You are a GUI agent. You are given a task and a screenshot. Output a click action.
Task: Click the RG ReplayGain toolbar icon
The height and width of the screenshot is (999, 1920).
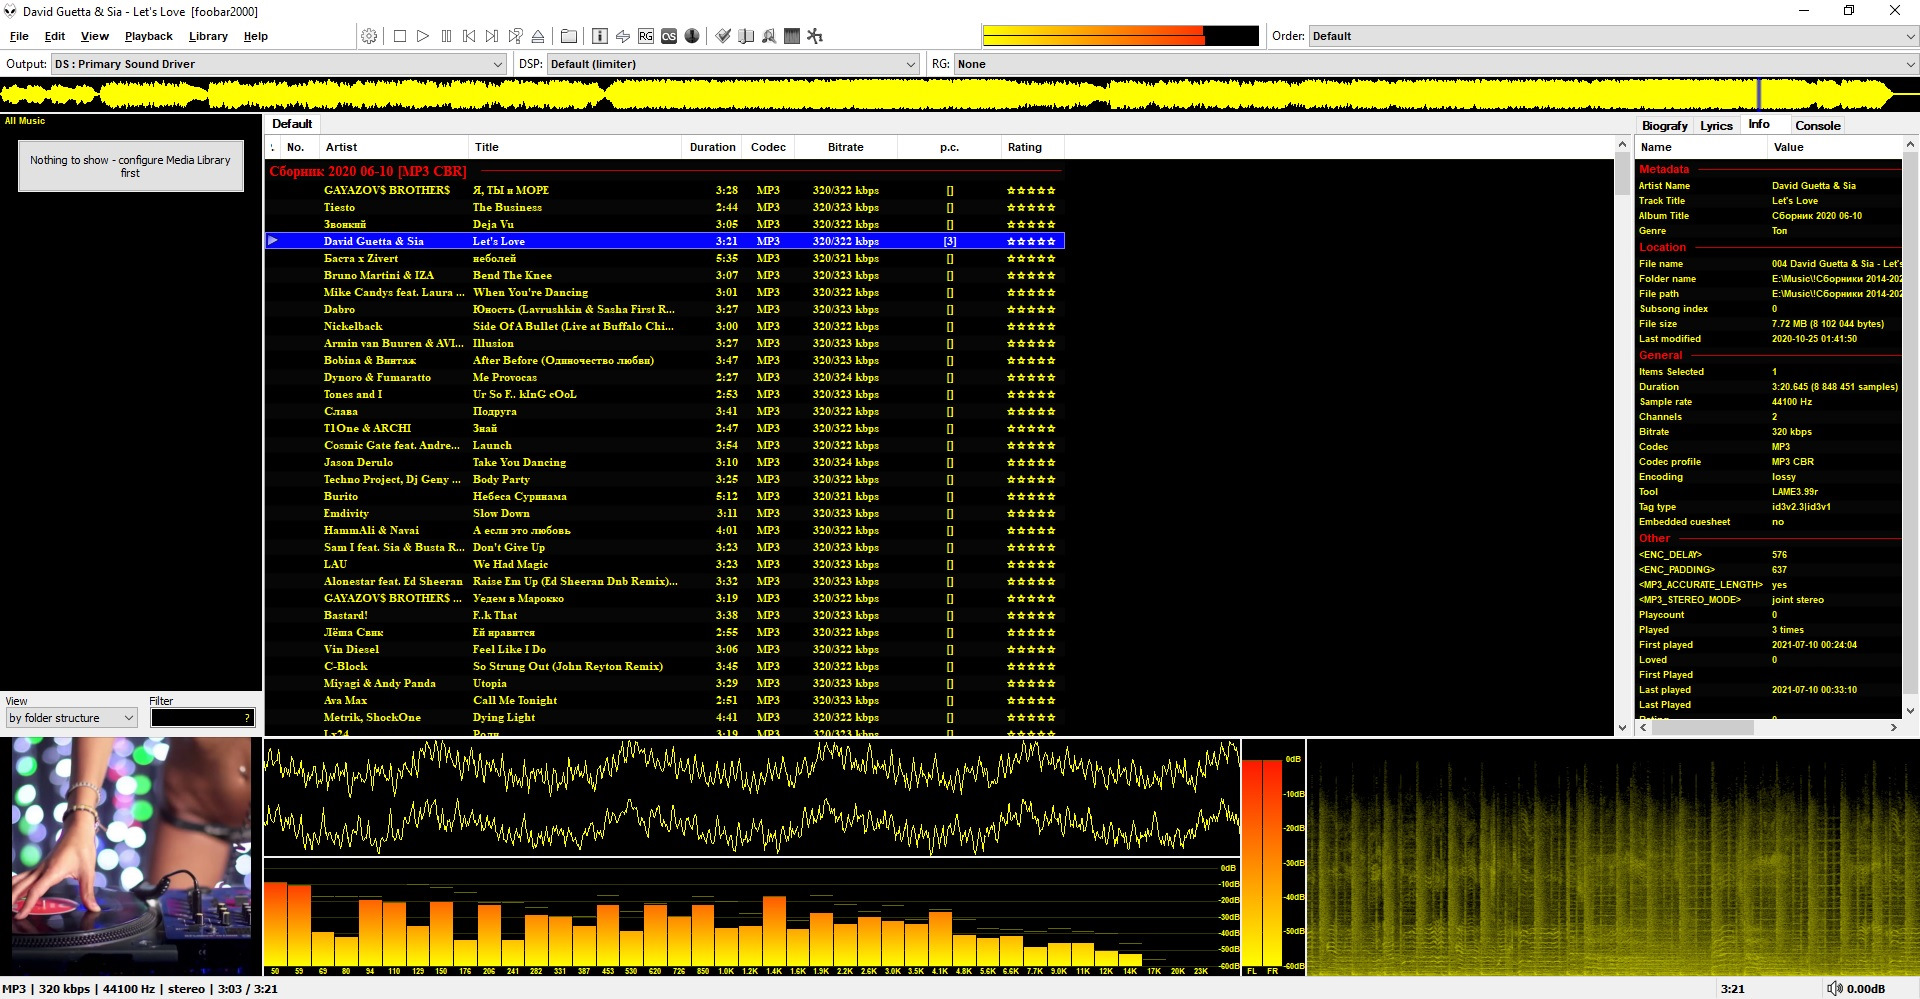click(x=646, y=36)
